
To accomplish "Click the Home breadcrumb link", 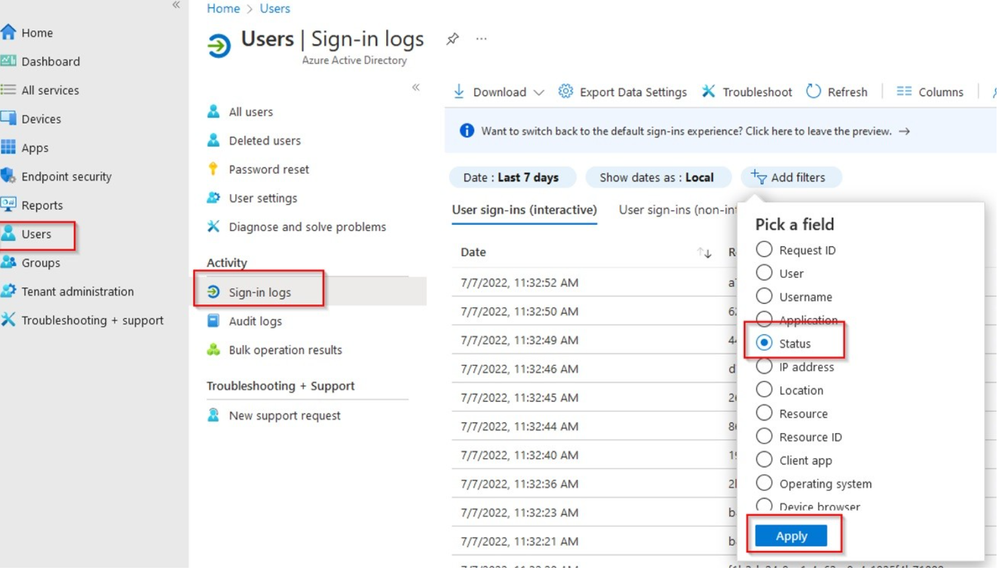I will [x=223, y=8].
